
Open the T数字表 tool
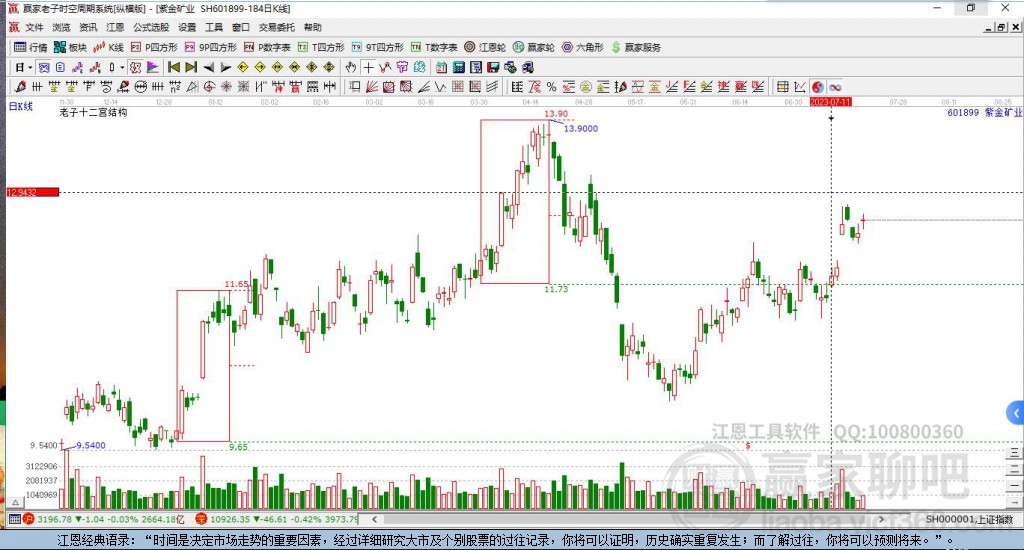(434, 47)
